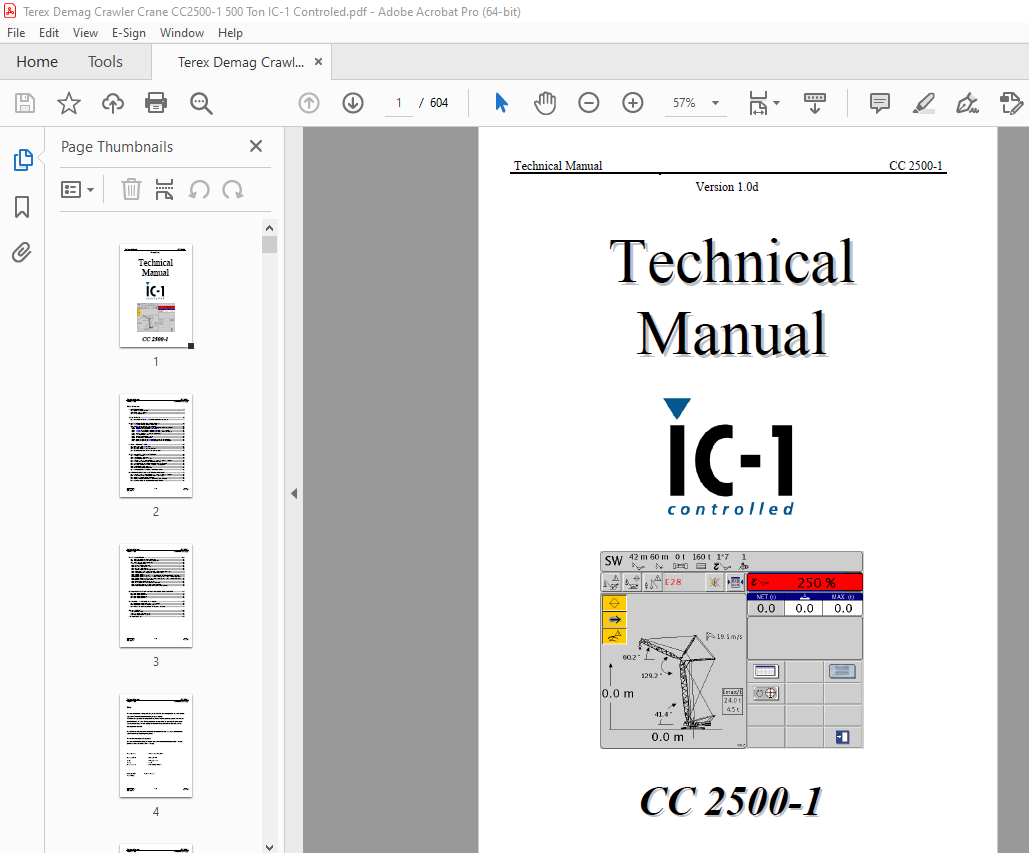Open thumbnail options dropdown menu
The height and width of the screenshot is (853, 1029).
tap(77, 190)
